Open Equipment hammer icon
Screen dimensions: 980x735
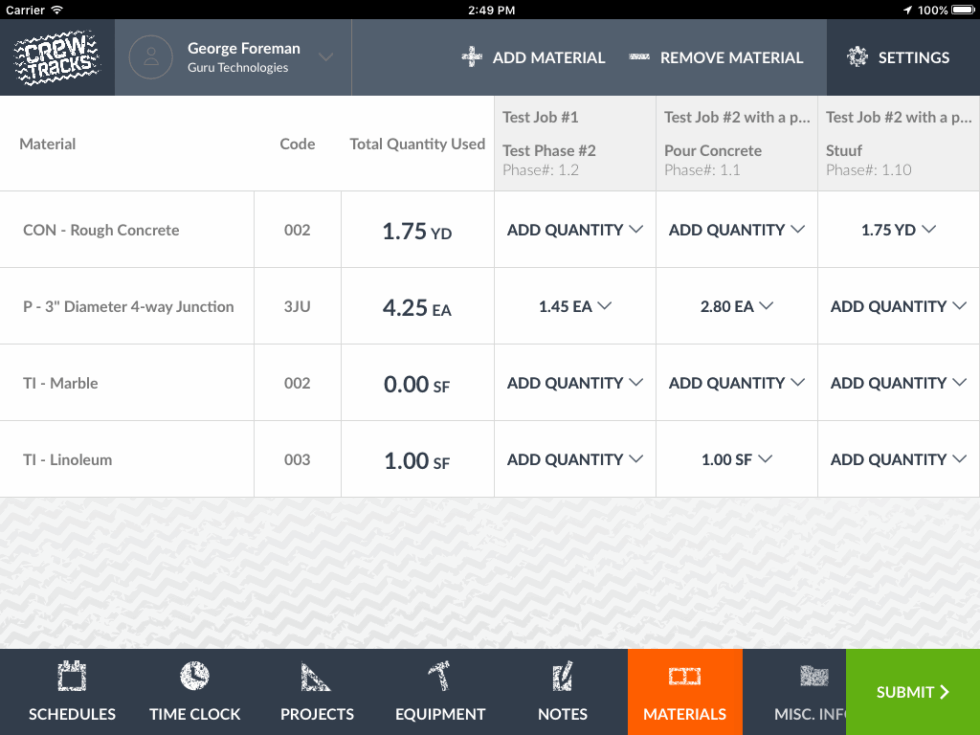(439, 677)
